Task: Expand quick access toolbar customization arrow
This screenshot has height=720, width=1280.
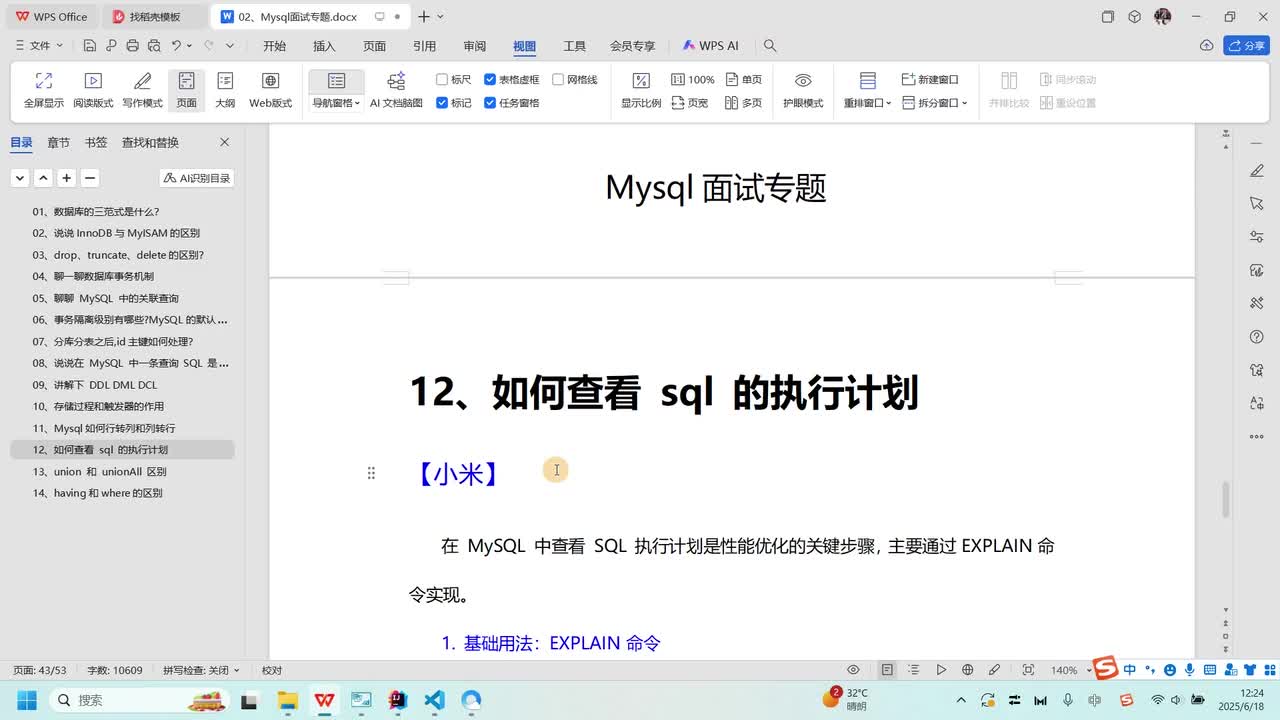Action: [230, 46]
